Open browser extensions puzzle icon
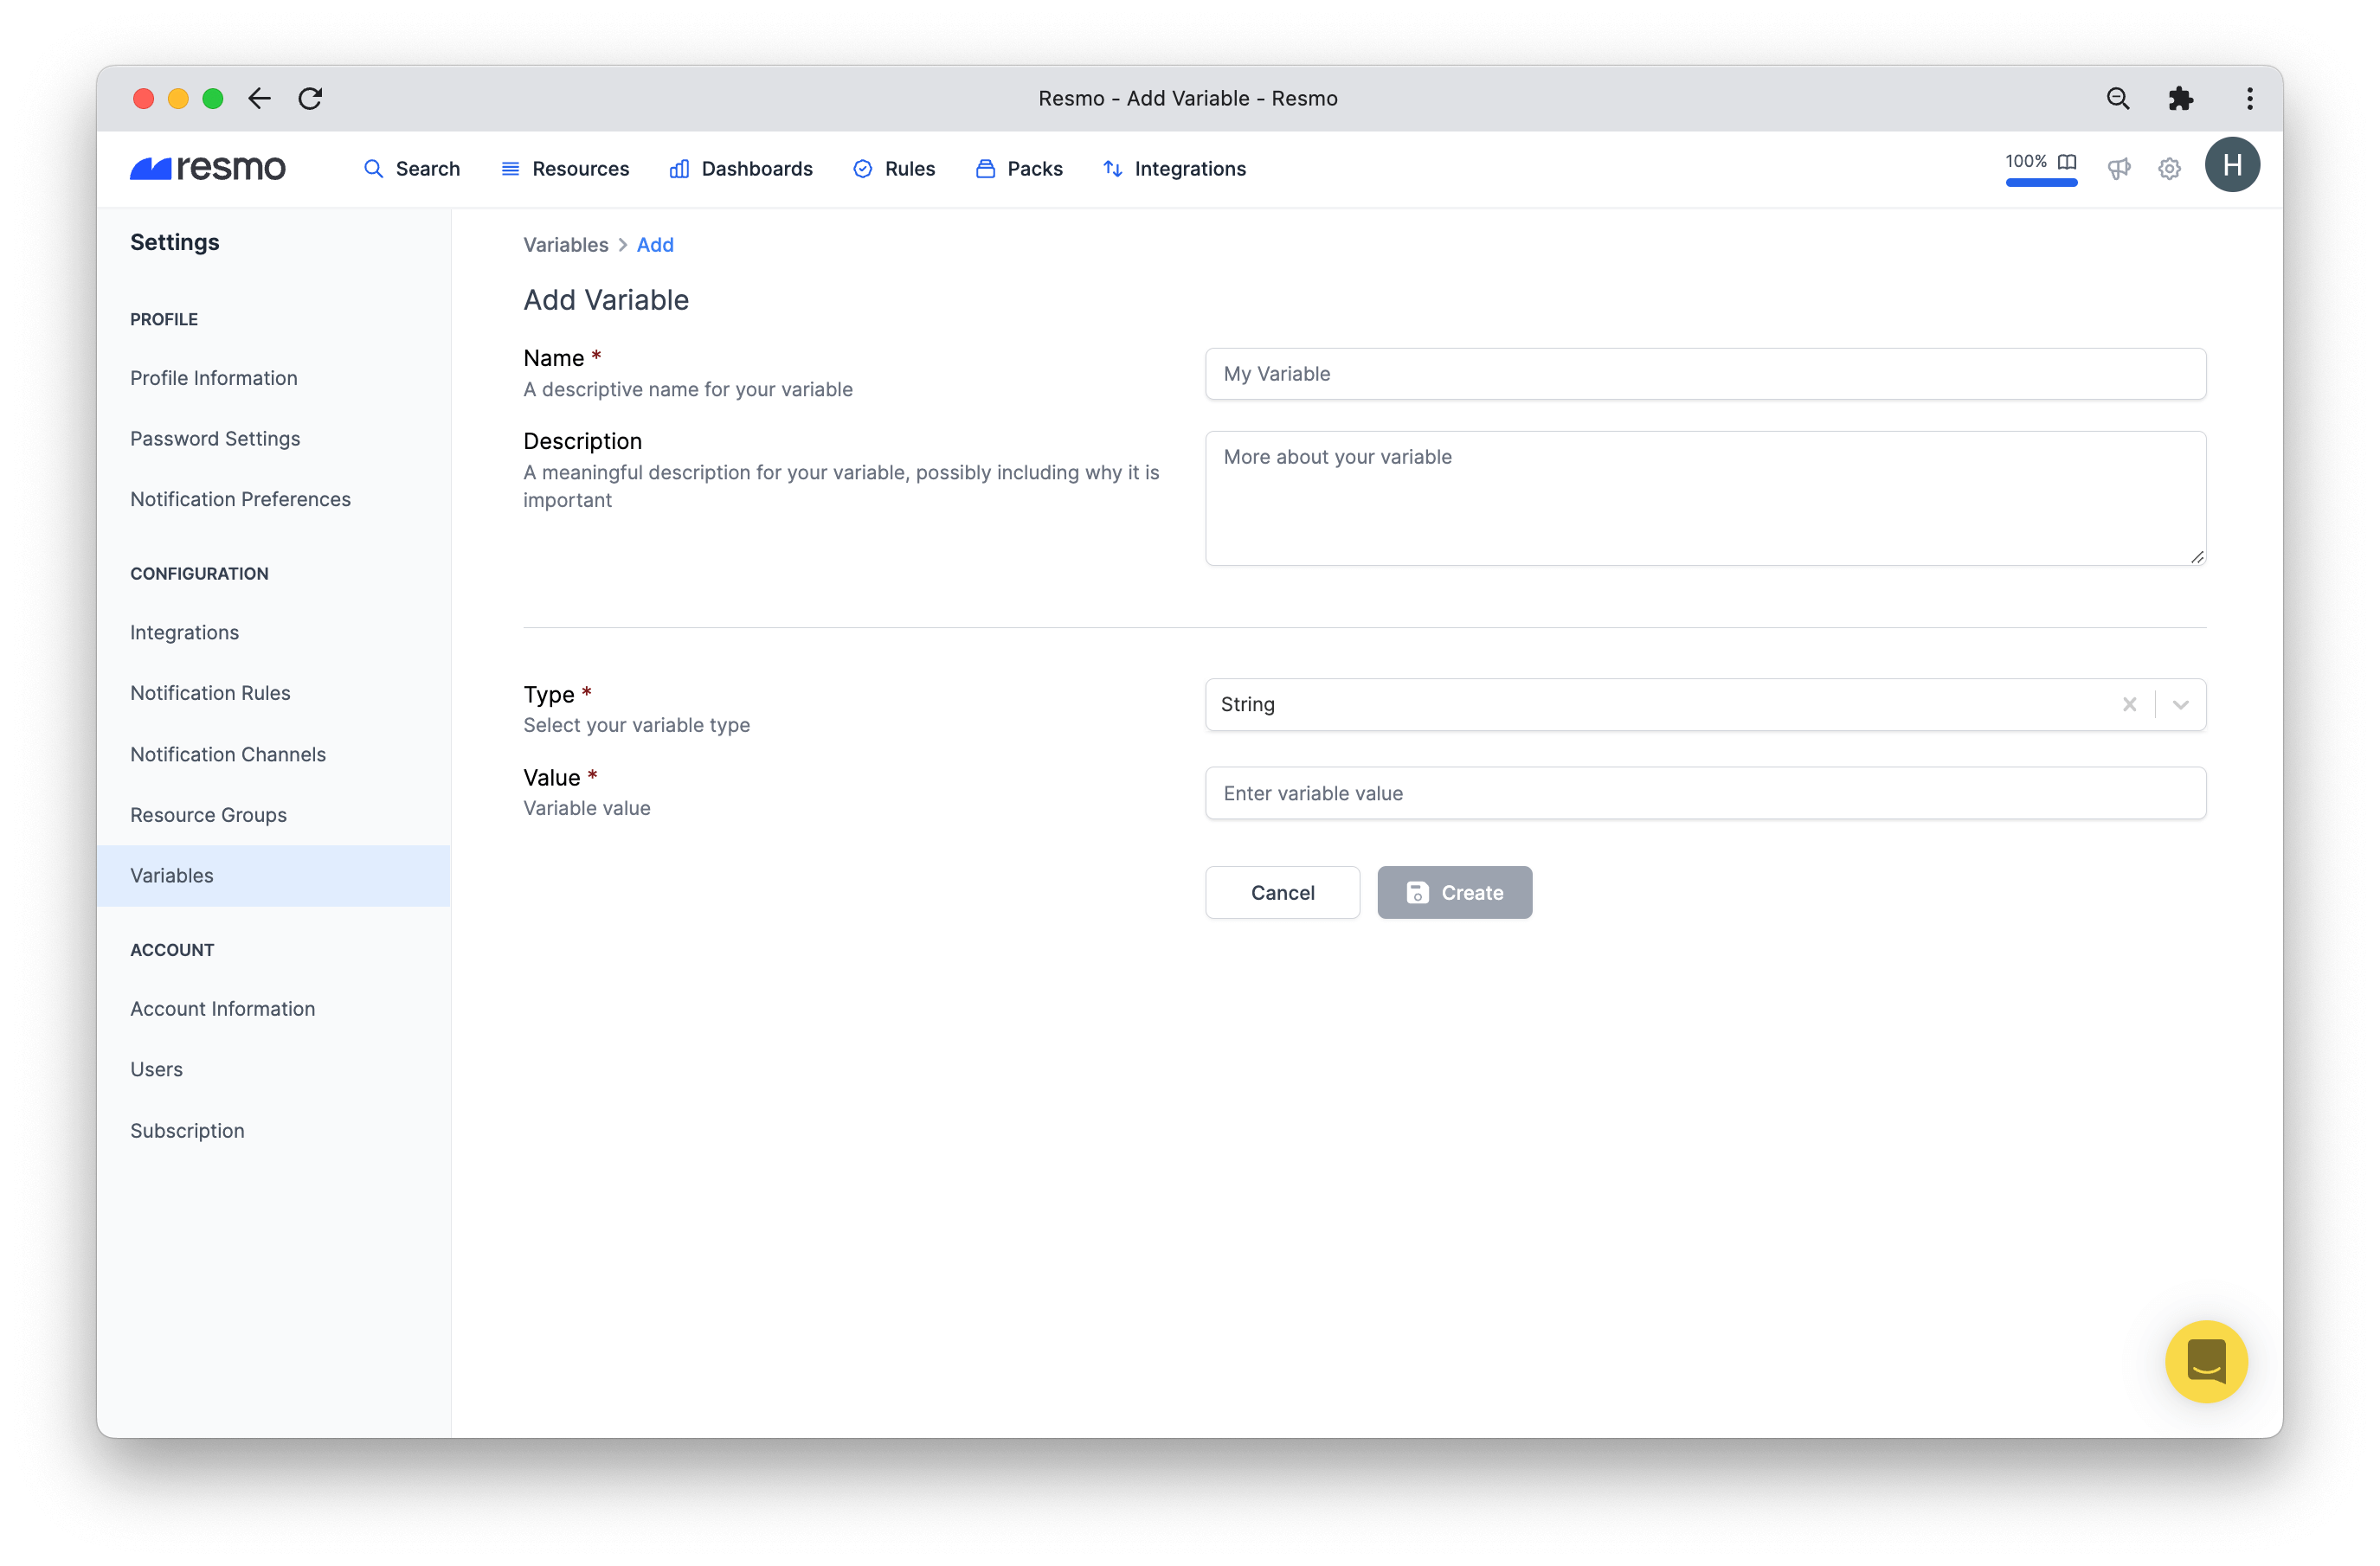 coord(2181,98)
